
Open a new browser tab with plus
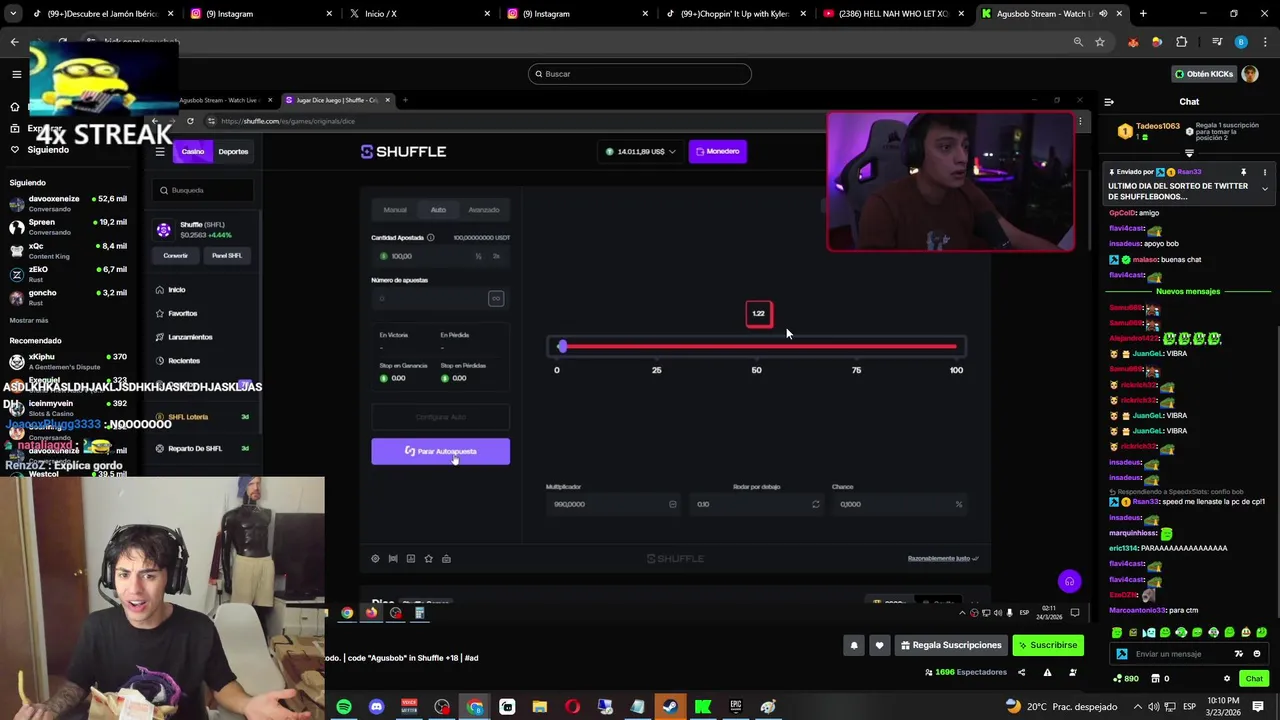pyautogui.click(x=1143, y=14)
